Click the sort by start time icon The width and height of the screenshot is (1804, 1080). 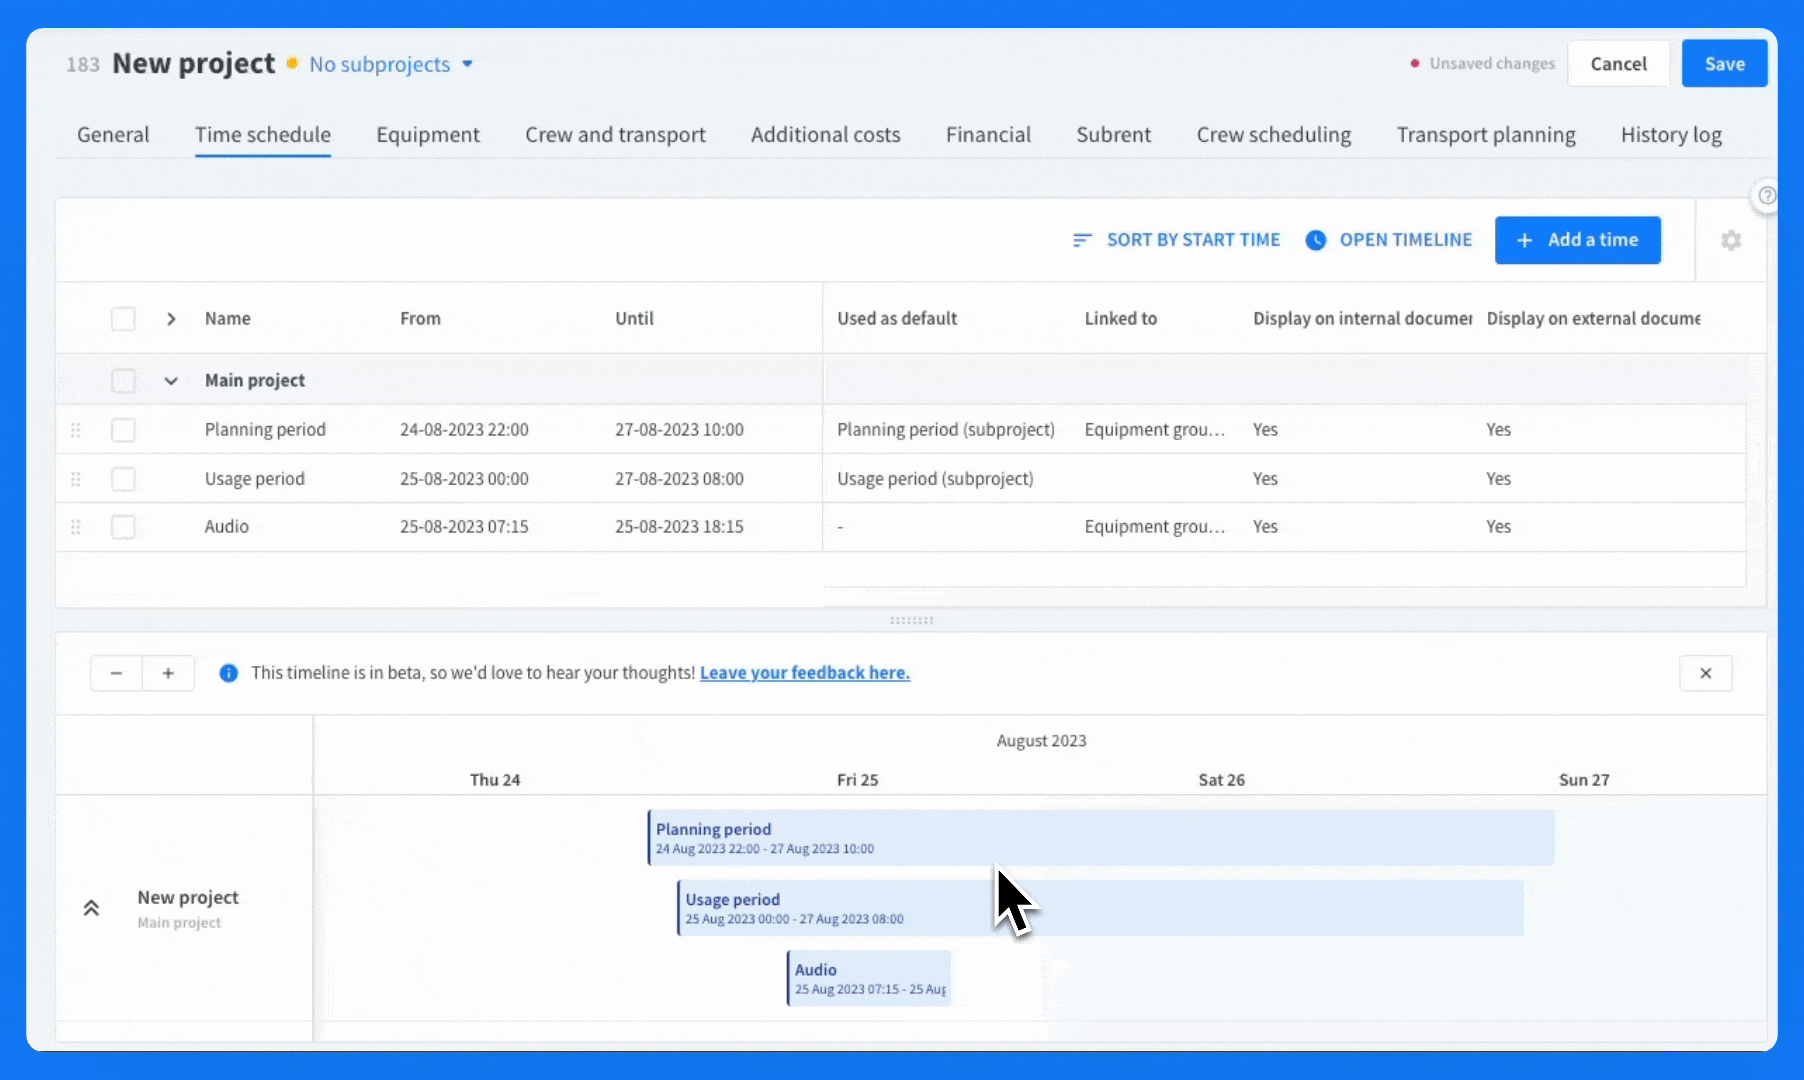tap(1082, 240)
